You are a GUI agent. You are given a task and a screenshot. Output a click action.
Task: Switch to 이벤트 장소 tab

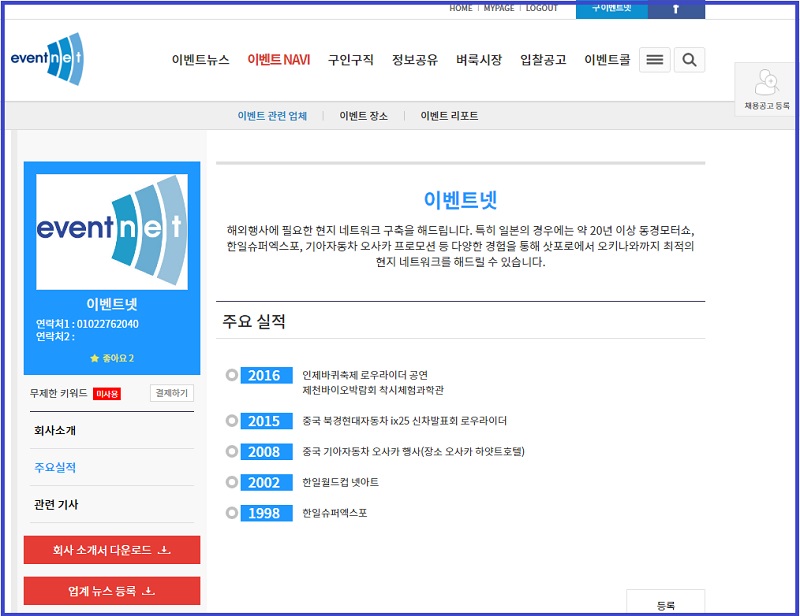pos(363,116)
